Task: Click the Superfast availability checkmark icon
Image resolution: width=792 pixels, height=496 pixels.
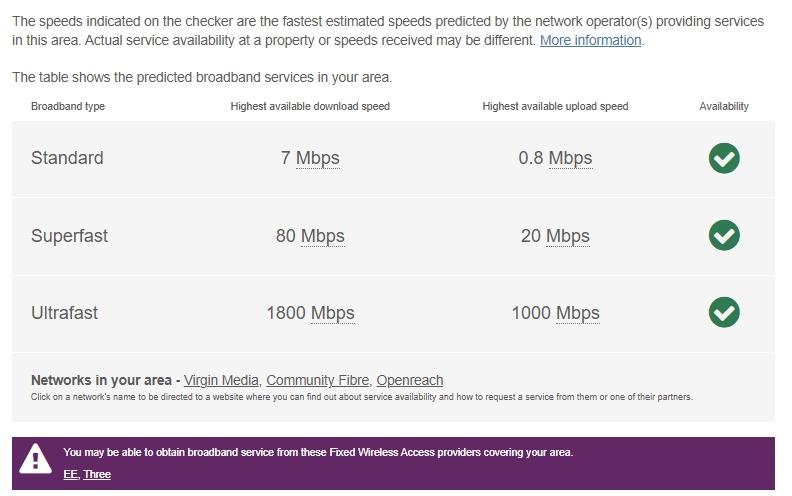Action: [x=724, y=235]
